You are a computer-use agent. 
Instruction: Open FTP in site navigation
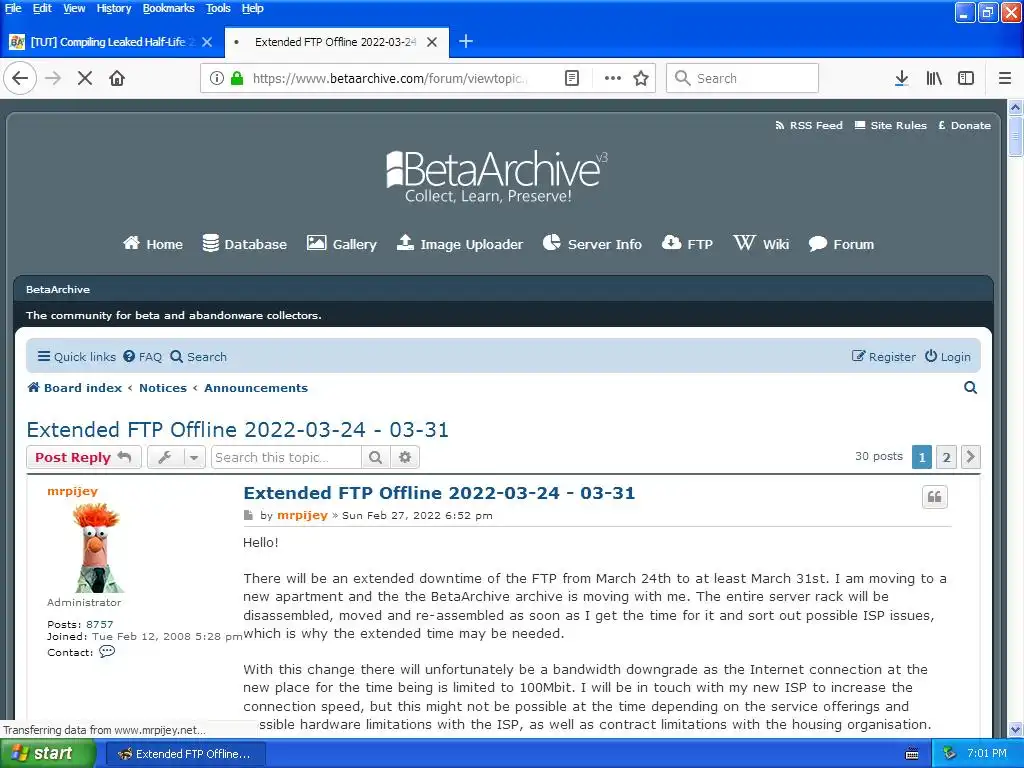[x=687, y=244]
